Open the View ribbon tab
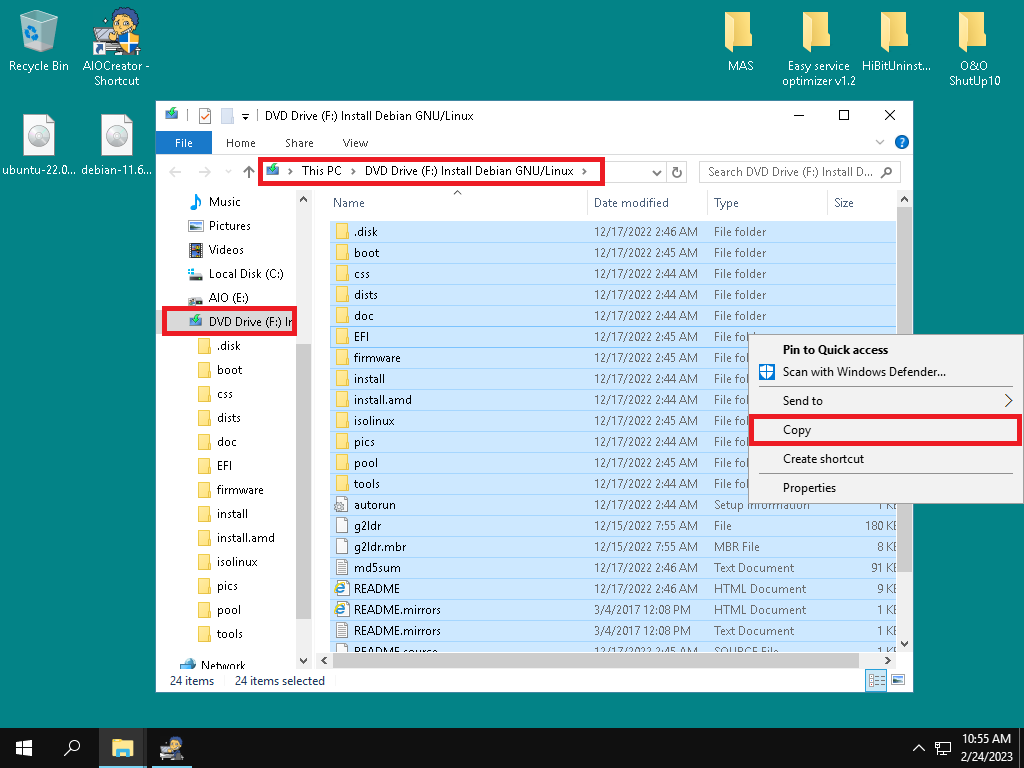 (x=355, y=143)
